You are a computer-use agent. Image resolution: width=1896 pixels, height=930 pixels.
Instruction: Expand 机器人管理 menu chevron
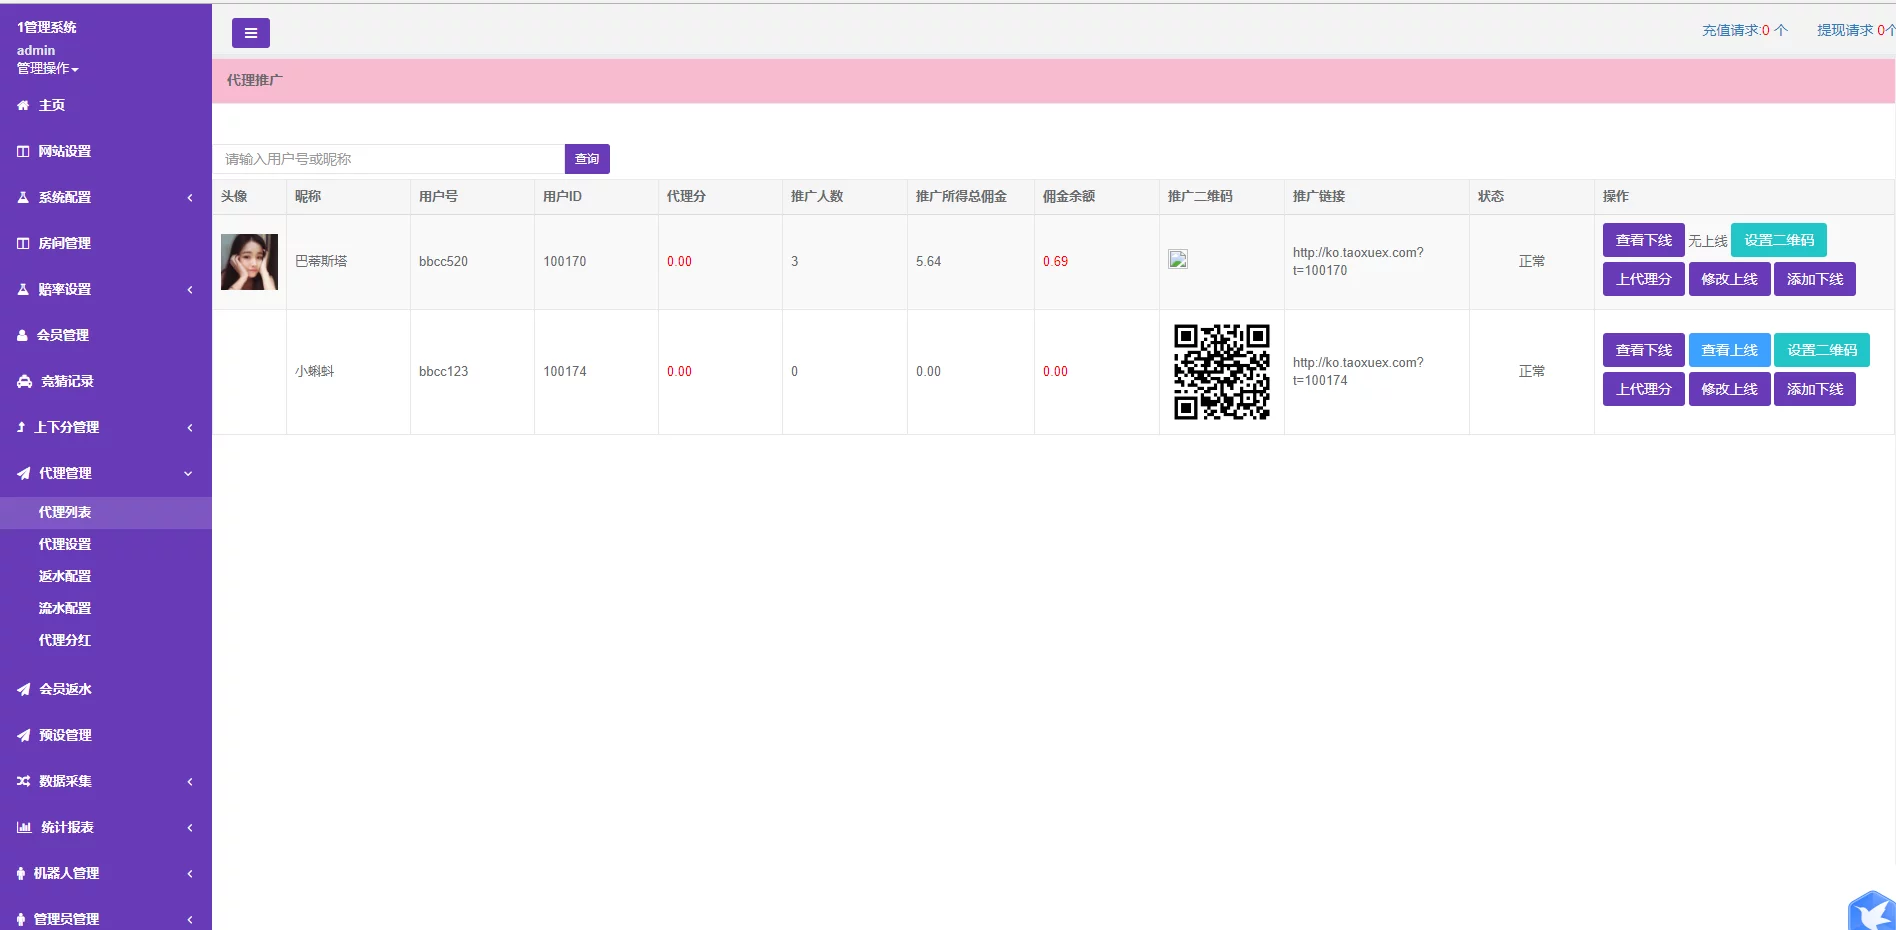pyautogui.click(x=190, y=873)
